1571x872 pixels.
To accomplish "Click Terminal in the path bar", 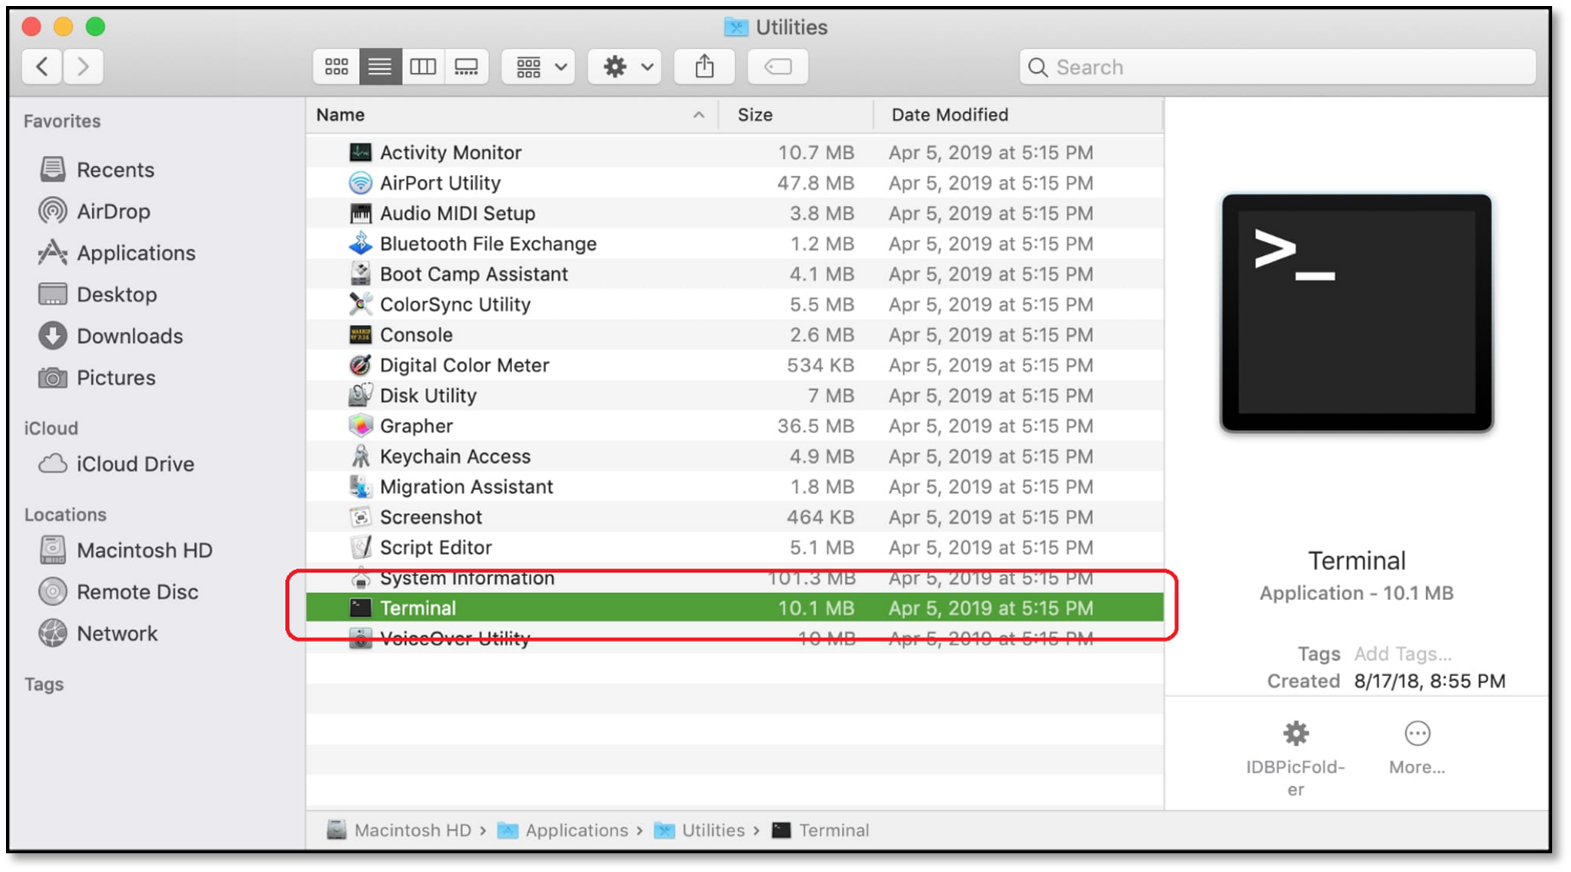I will 821,830.
